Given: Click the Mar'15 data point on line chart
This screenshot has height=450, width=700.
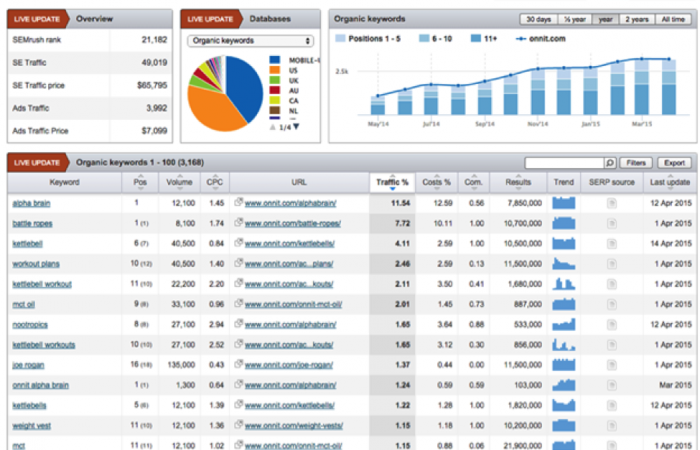Looking at the screenshot, I should (x=642, y=58).
